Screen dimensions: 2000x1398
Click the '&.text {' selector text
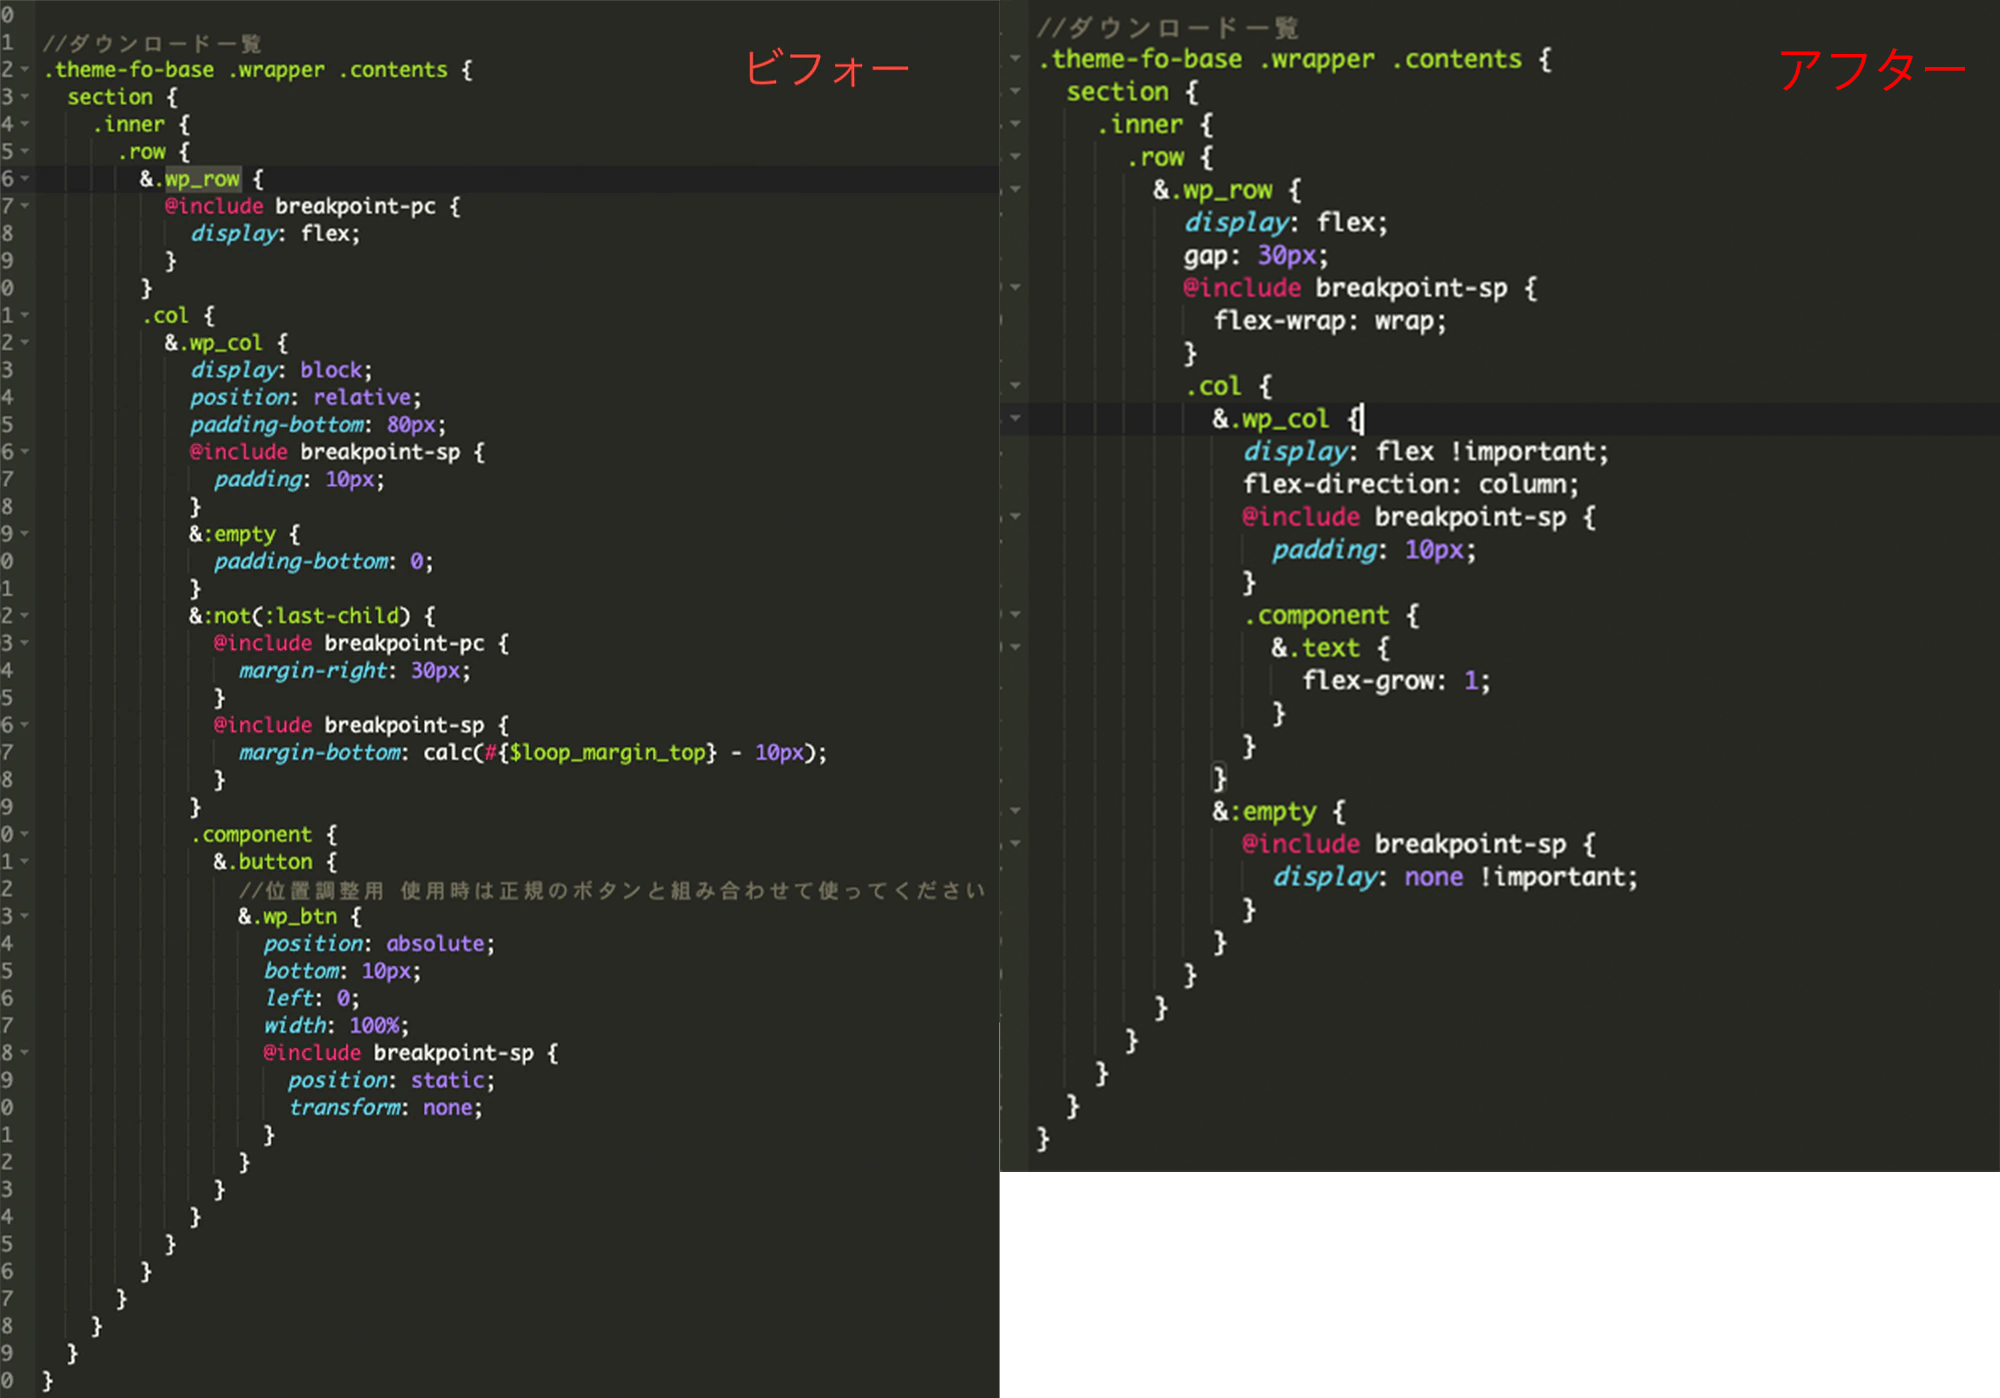[1330, 648]
